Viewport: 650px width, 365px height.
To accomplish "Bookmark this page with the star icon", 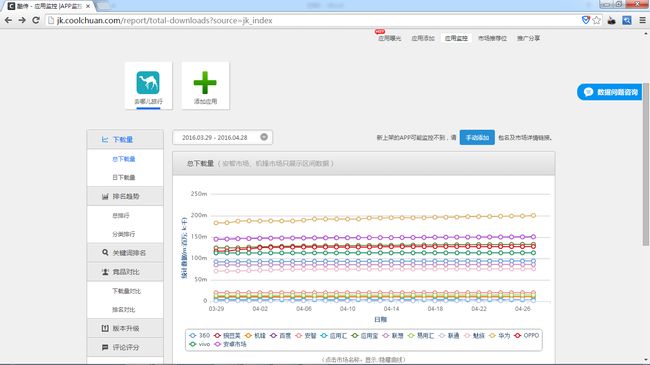I will (x=597, y=20).
